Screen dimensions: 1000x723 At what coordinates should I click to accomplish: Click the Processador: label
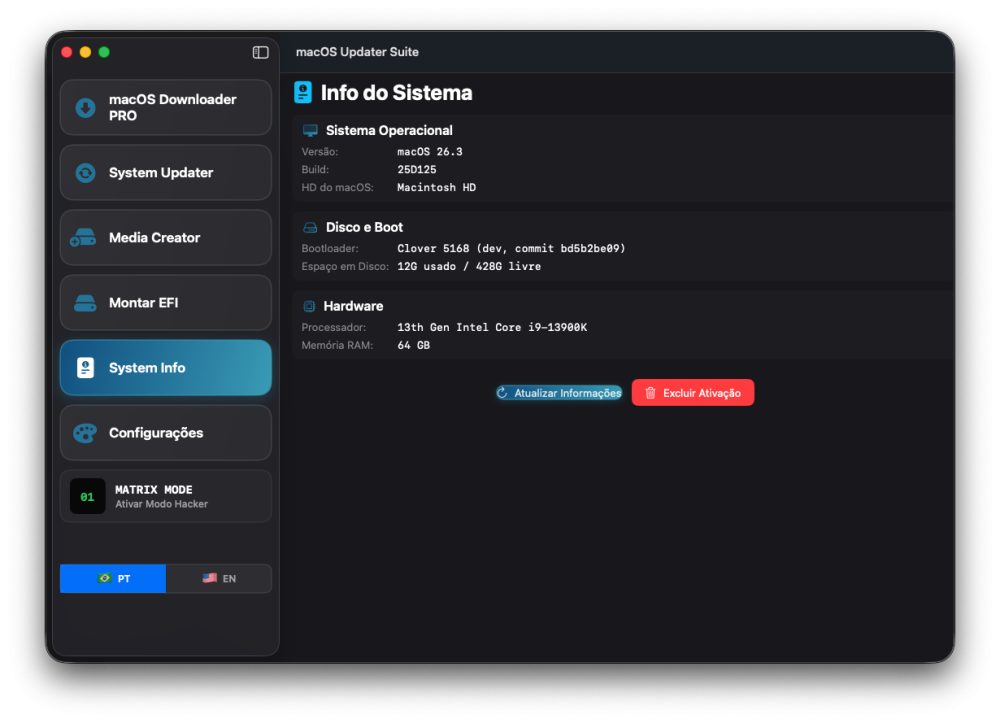[334, 328]
